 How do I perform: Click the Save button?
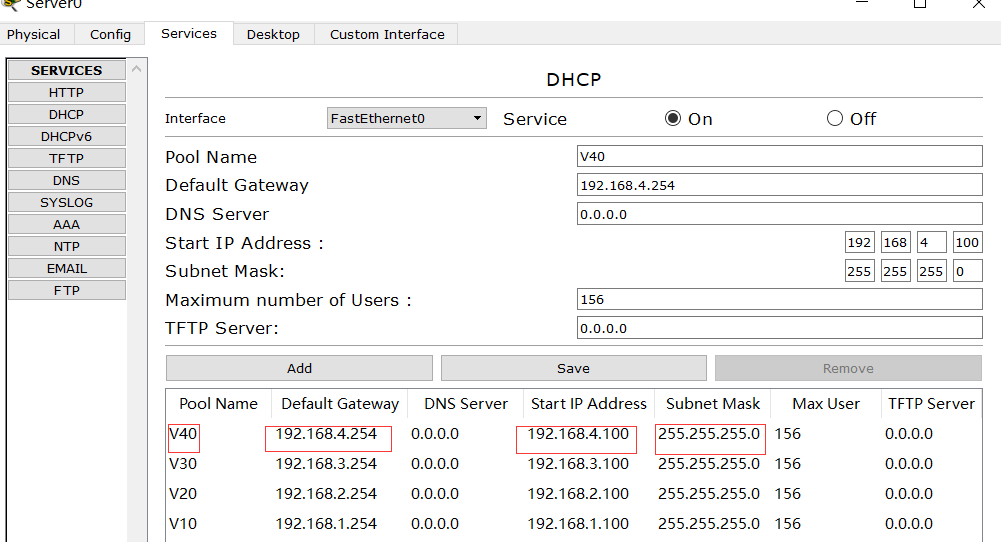point(573,368)
